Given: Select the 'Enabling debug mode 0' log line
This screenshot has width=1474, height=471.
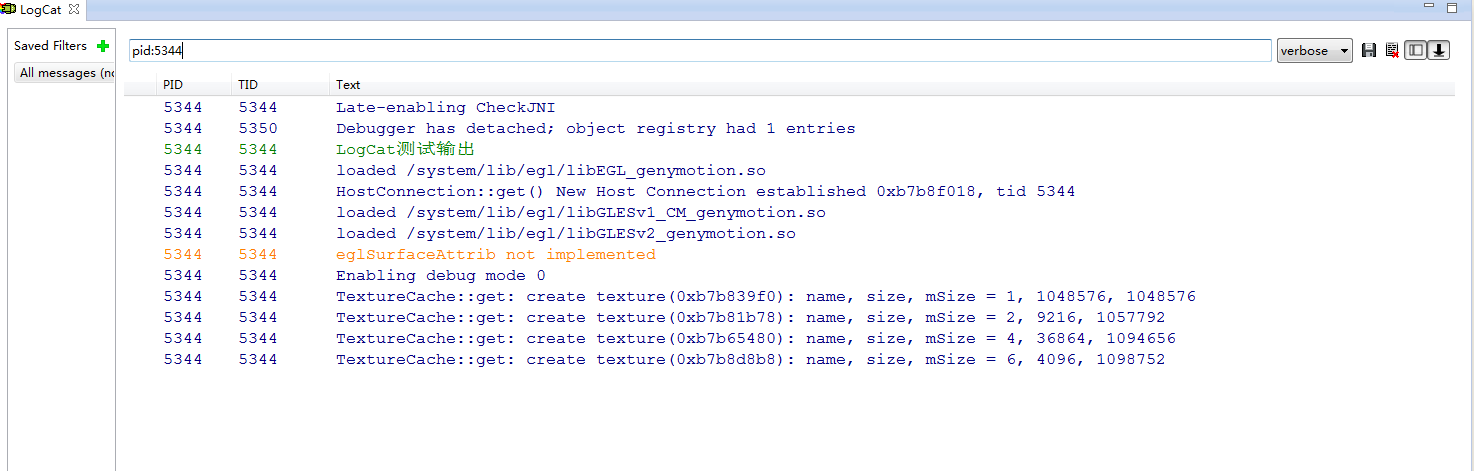Looking at the screenshot, I should (789, 276).
